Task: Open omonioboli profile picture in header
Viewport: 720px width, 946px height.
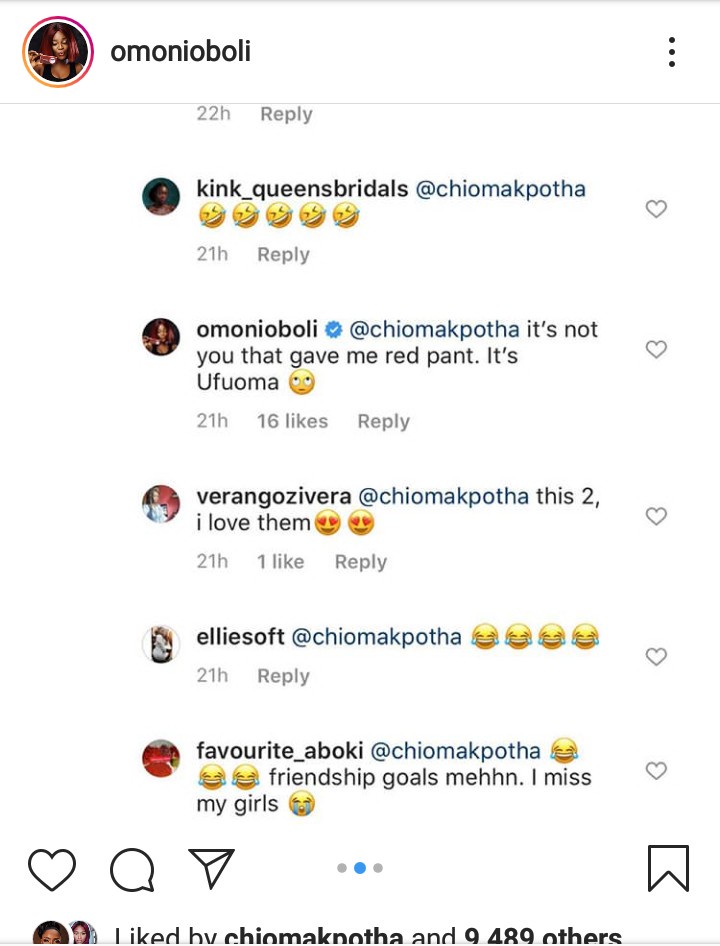Action: click(57, 52)
